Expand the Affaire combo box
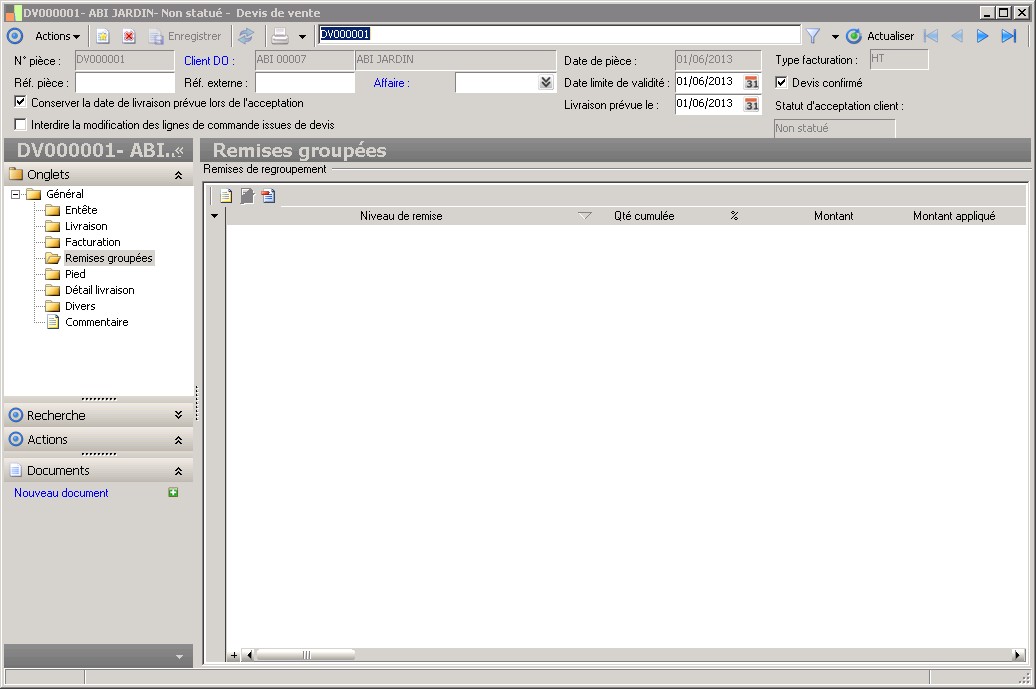The width and height of the screenshot is (1036, 689). (x=545, y=83)
